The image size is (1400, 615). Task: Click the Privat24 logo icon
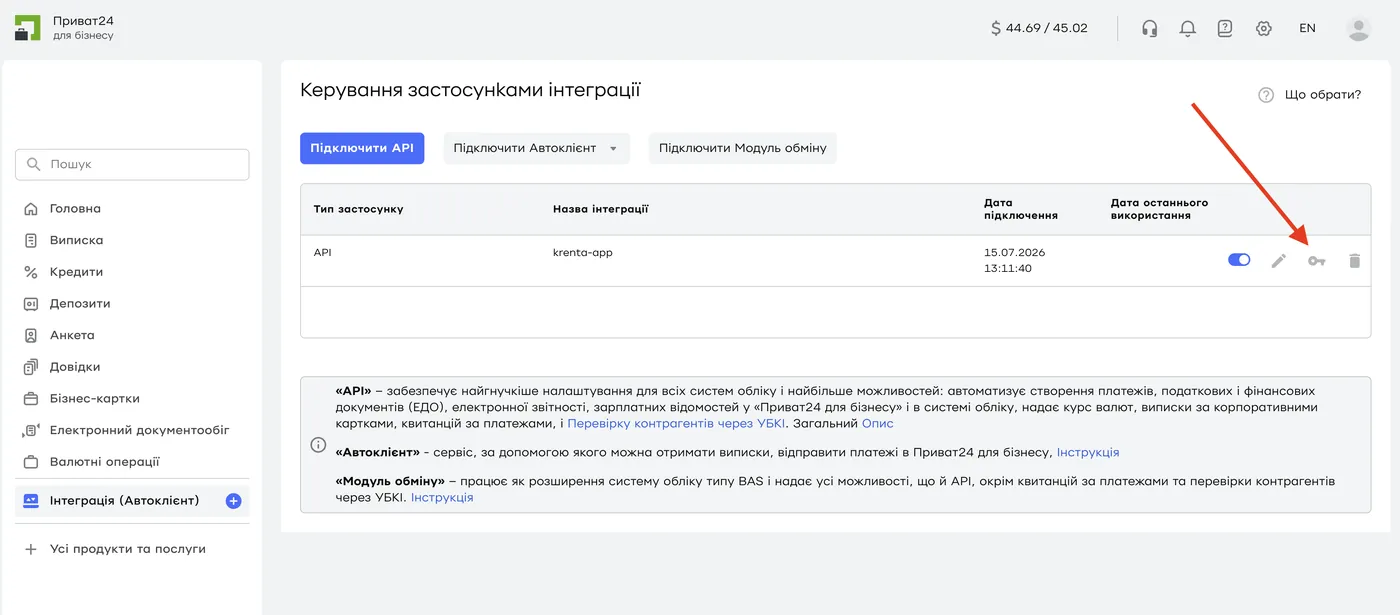point(27,28)
